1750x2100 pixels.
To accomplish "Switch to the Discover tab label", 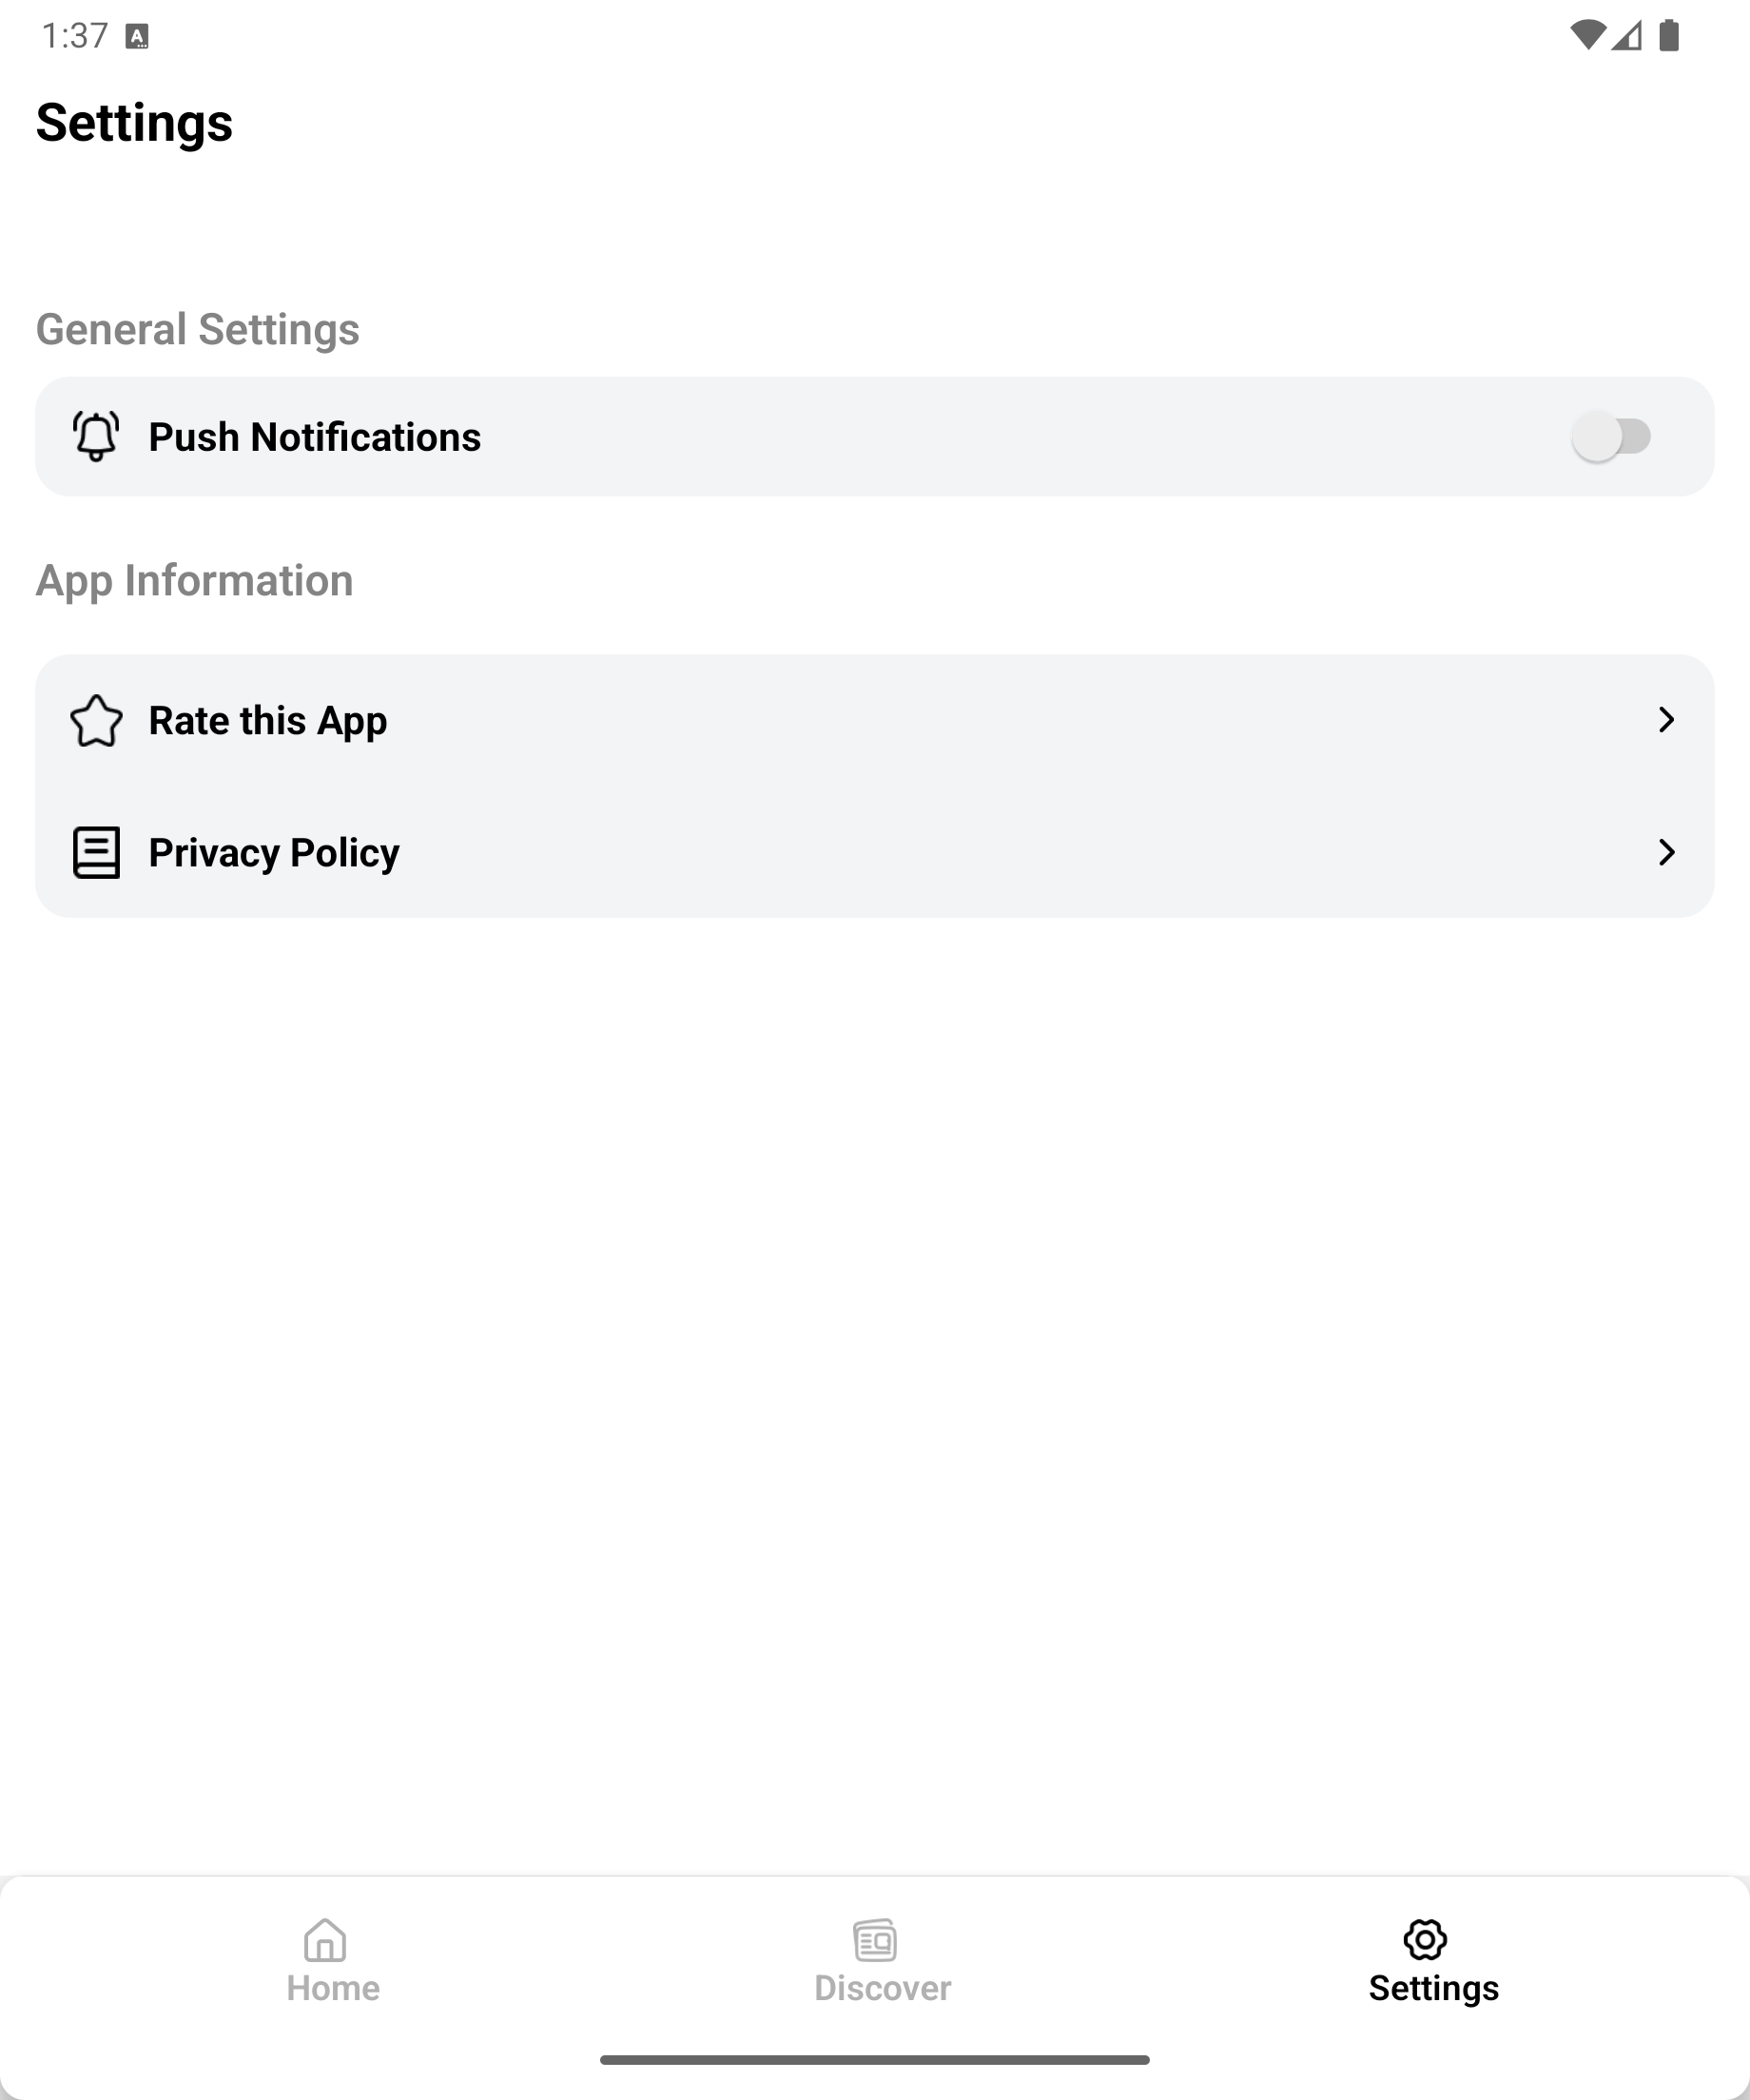I will [882, 1988].
